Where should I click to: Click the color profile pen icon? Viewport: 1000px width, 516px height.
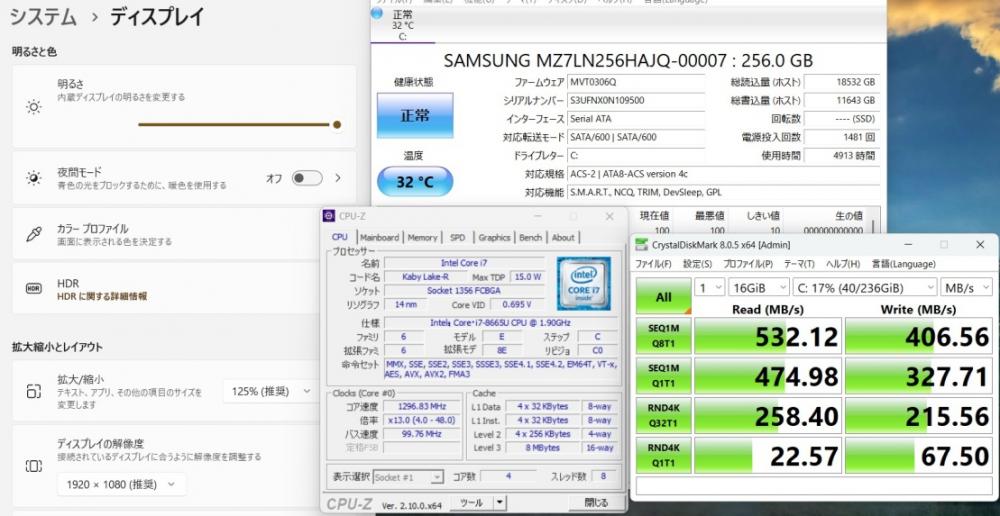point(34,234)
